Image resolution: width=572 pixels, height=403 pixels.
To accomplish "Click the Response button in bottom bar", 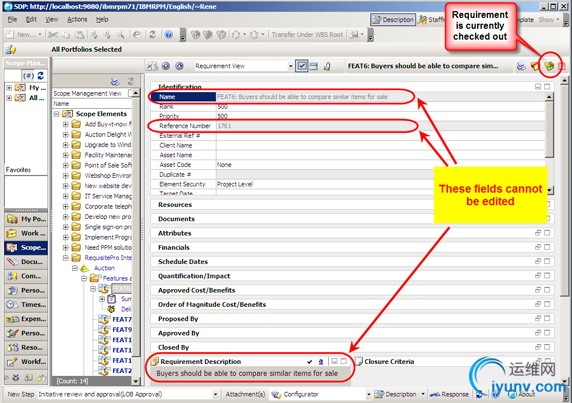I will click(449, 394).
